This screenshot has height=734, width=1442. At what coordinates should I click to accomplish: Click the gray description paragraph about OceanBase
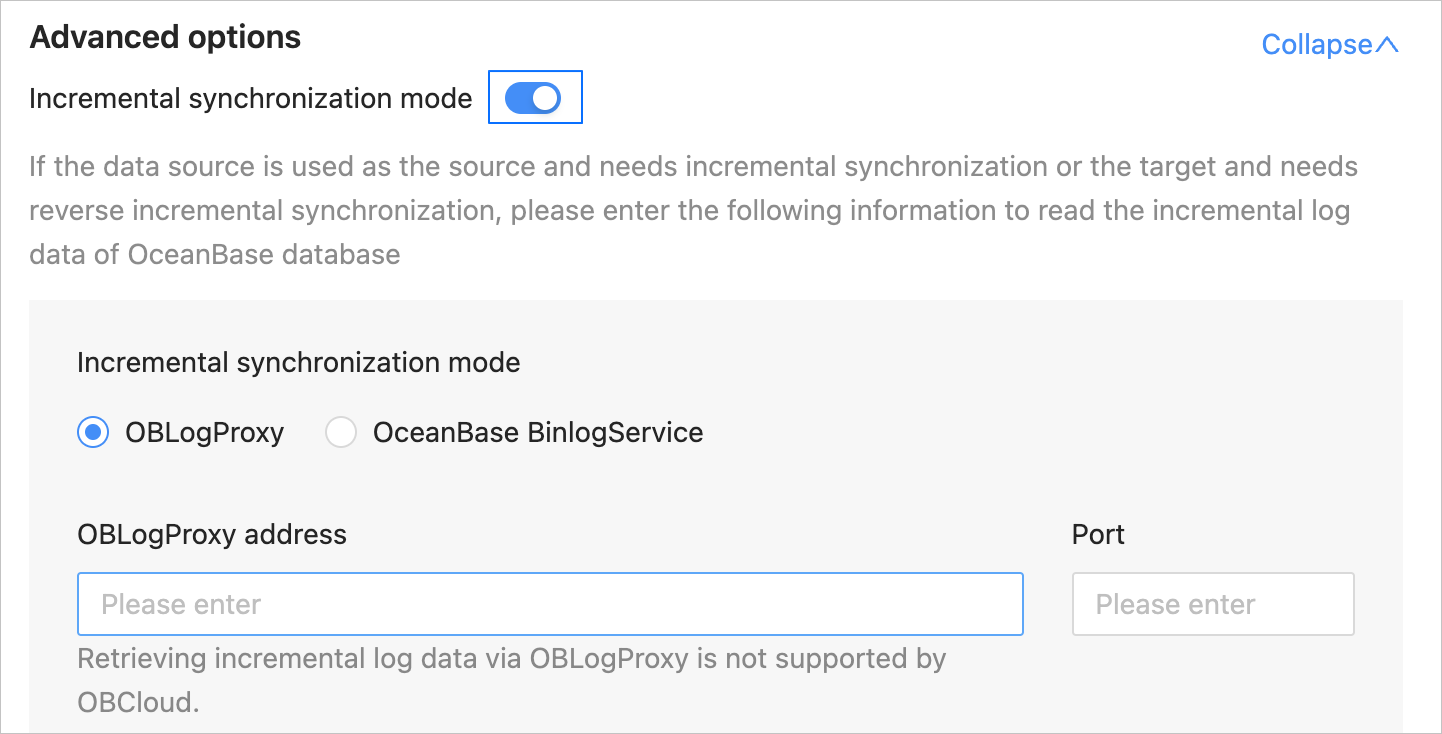[x=690, y=210]
